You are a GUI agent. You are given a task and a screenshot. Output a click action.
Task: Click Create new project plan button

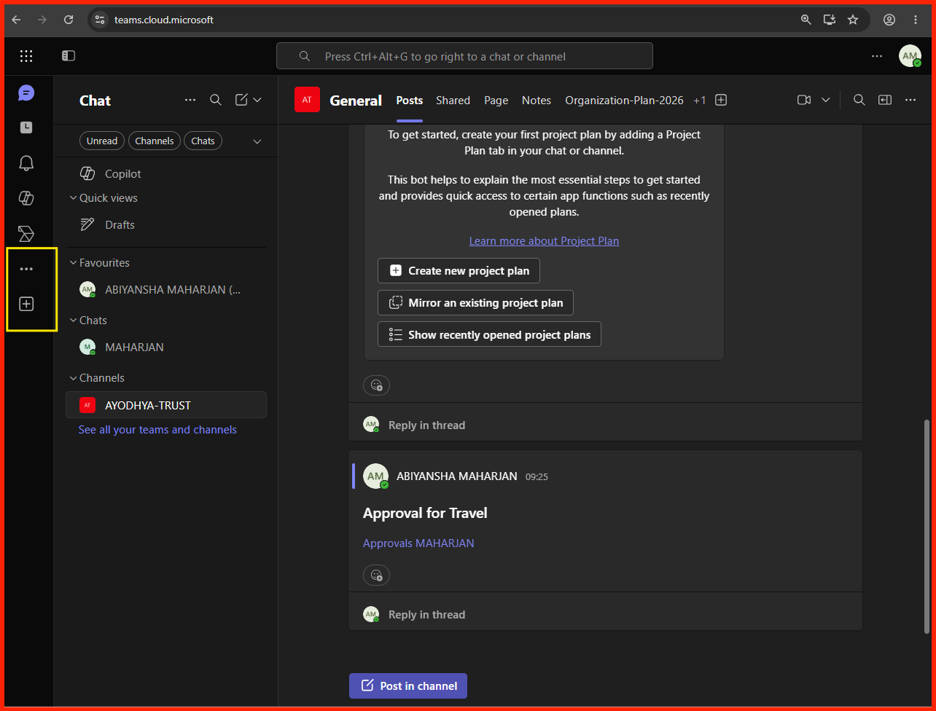[x=458, y=270]
